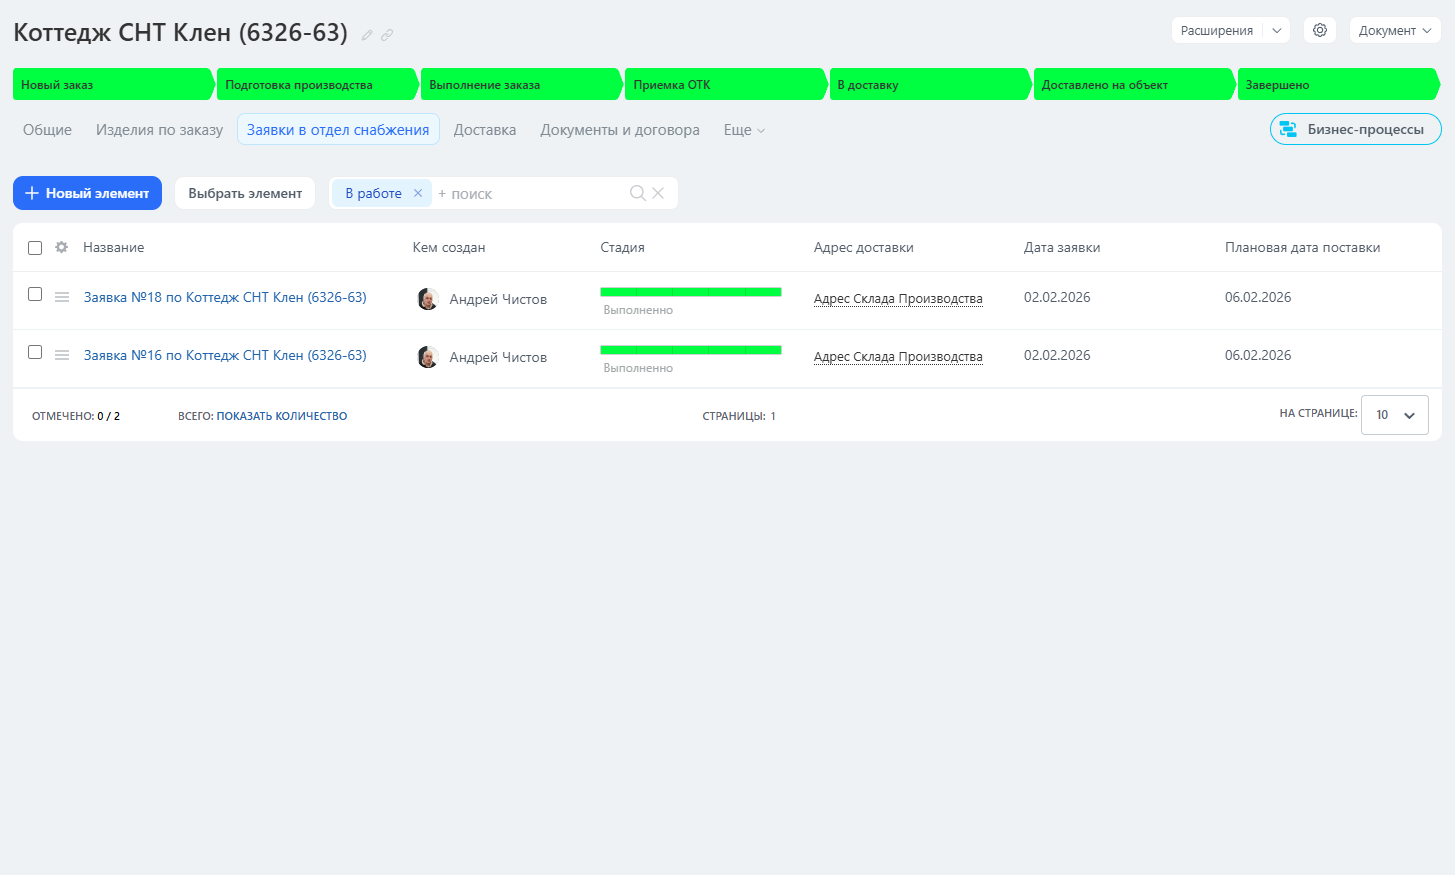Remove the 'В работе' filter chip

[x=418, y=193]
